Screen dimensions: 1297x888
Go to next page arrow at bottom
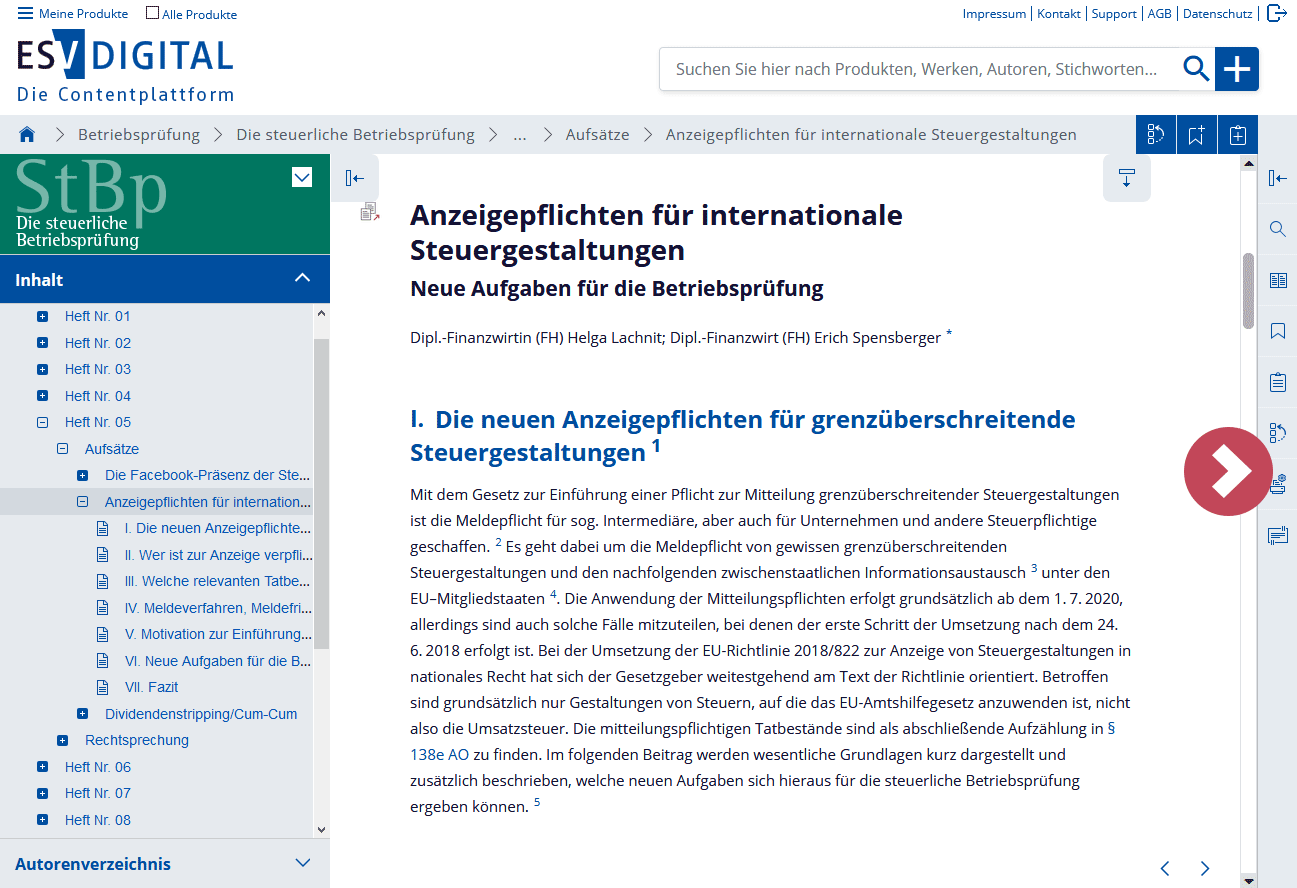[1205, 868]
